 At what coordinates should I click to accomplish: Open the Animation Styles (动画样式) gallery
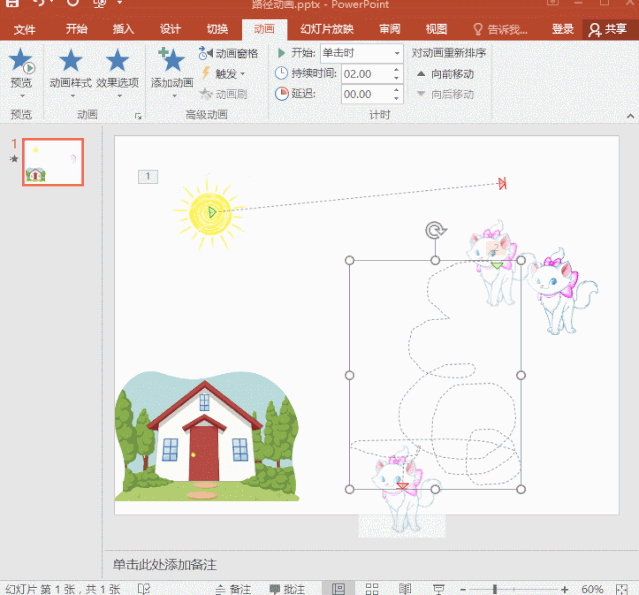click(x=71, y=70)
